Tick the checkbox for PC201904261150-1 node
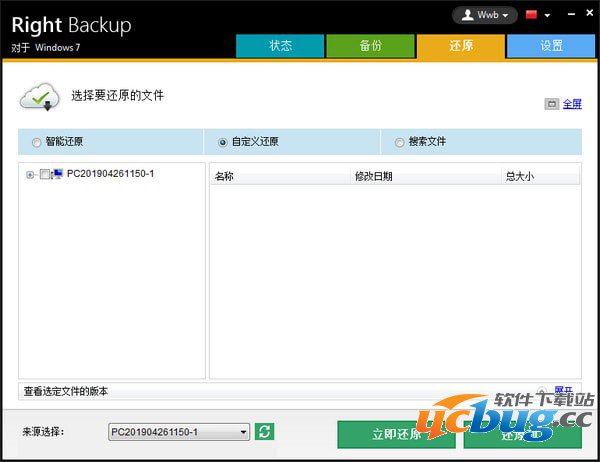This screenshot has height=462, width=600. [x=44, y=174]
